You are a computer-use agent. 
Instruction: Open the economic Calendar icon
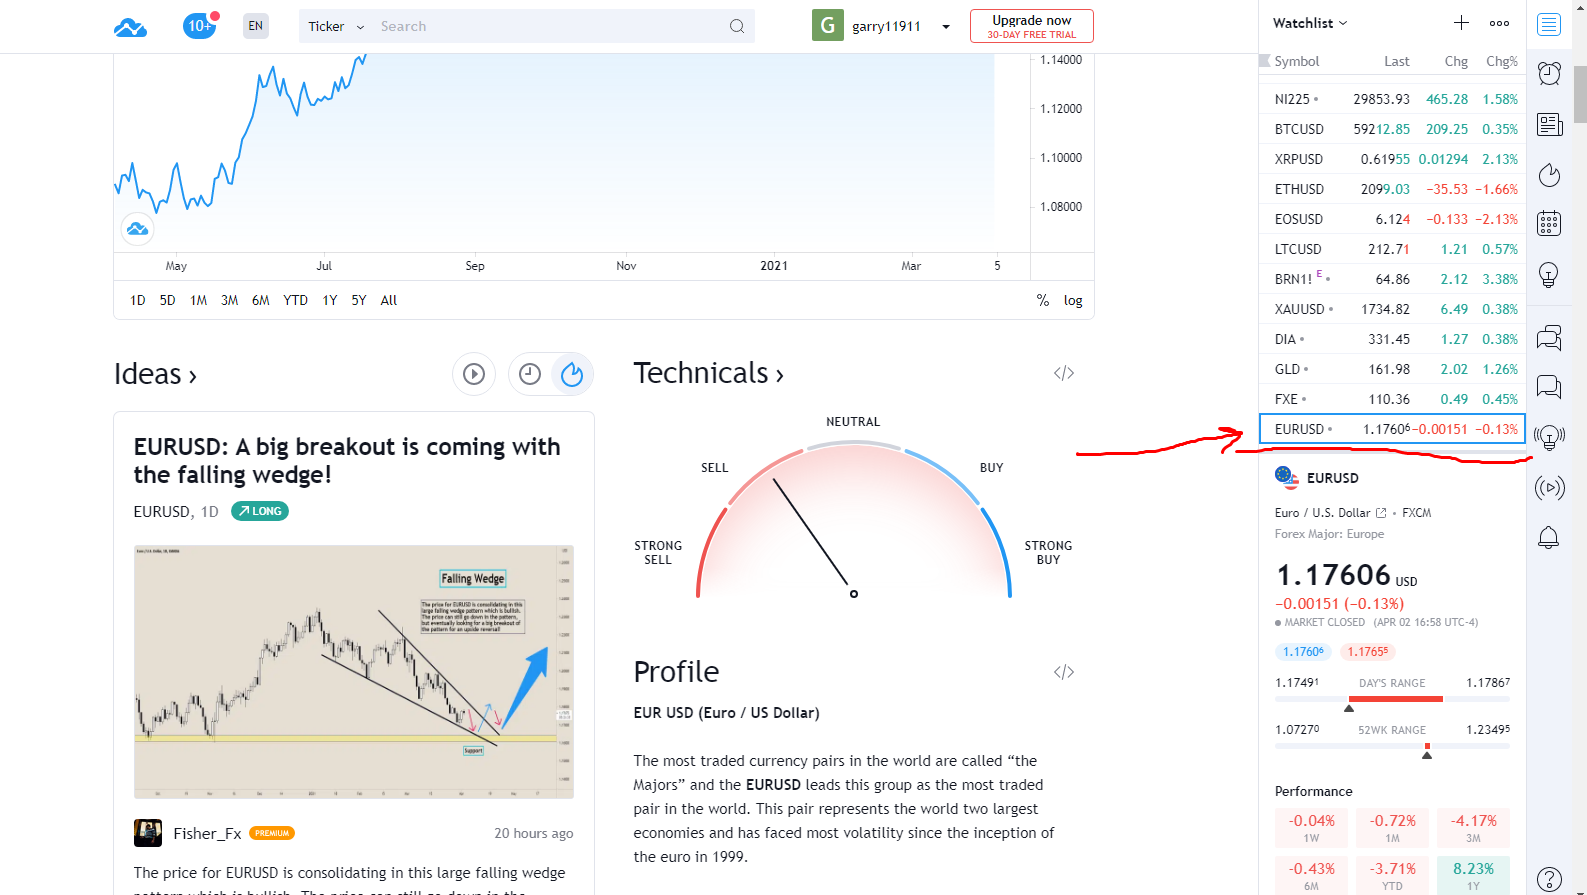pos(1549,223)
